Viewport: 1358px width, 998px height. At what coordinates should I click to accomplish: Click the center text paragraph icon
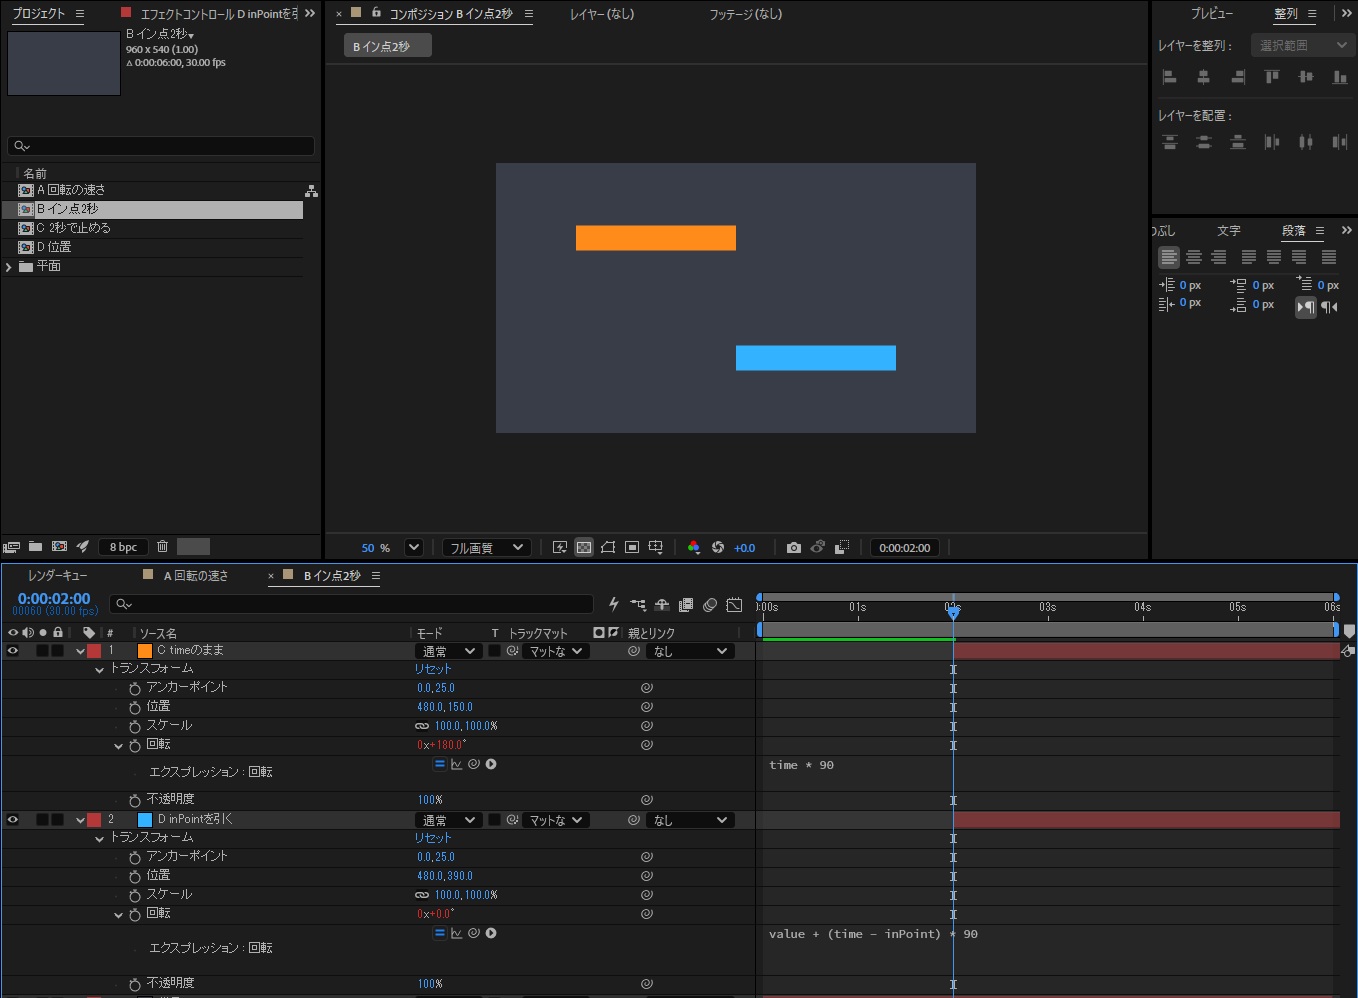(x=1194, y=258)
